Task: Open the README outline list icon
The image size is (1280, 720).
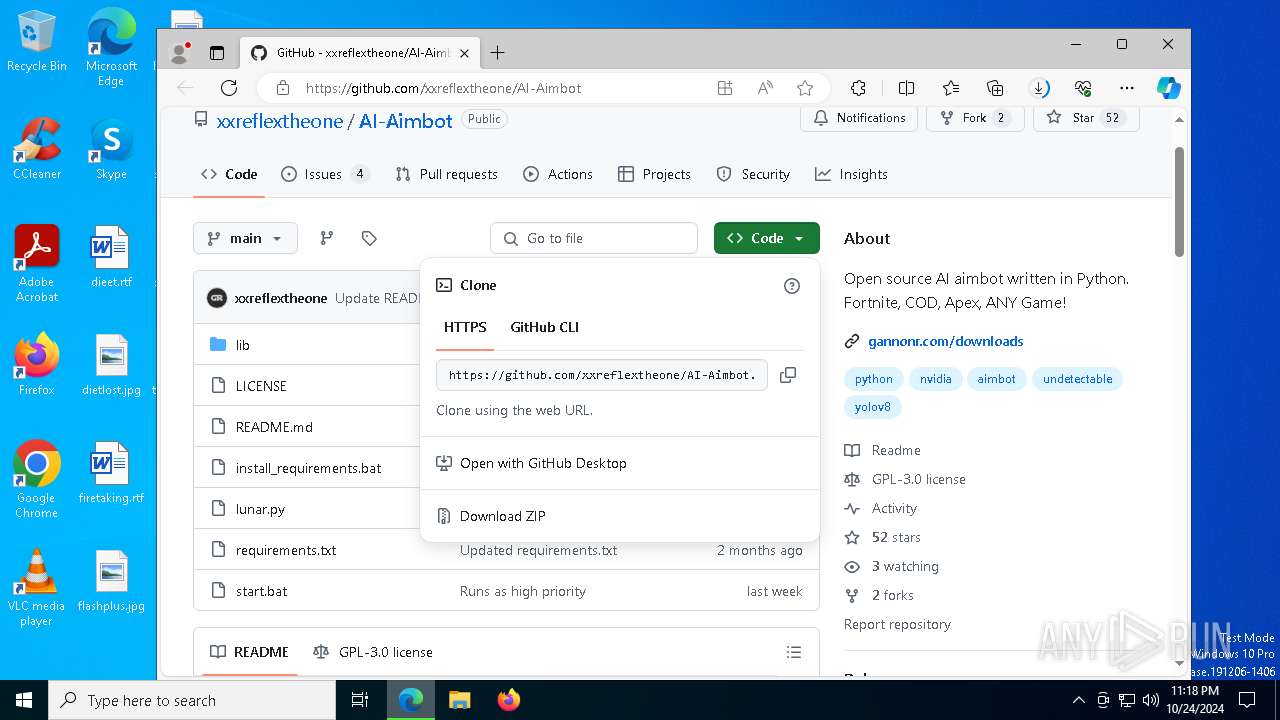Action: coord(794,652)
